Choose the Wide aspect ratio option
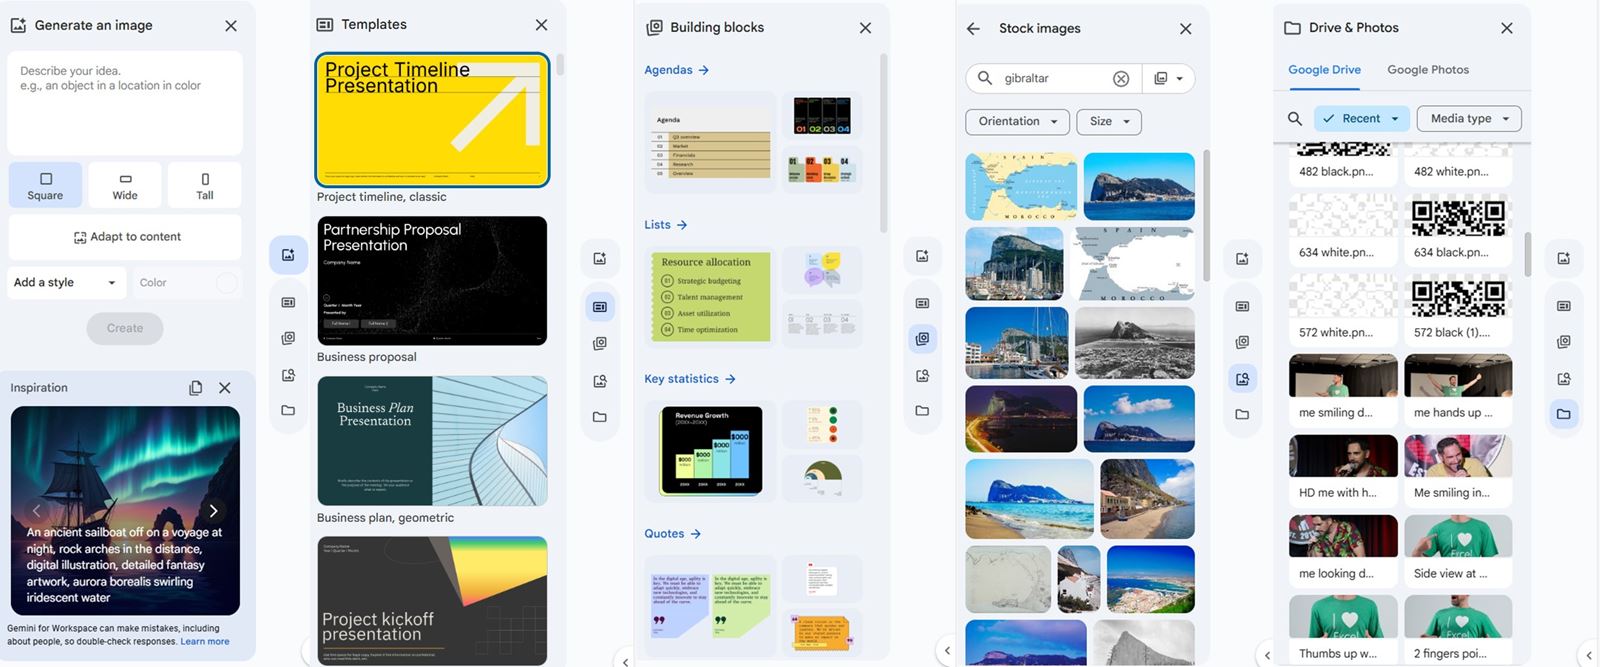Screen dimensions: 1600x667 (x=125, y=186)
